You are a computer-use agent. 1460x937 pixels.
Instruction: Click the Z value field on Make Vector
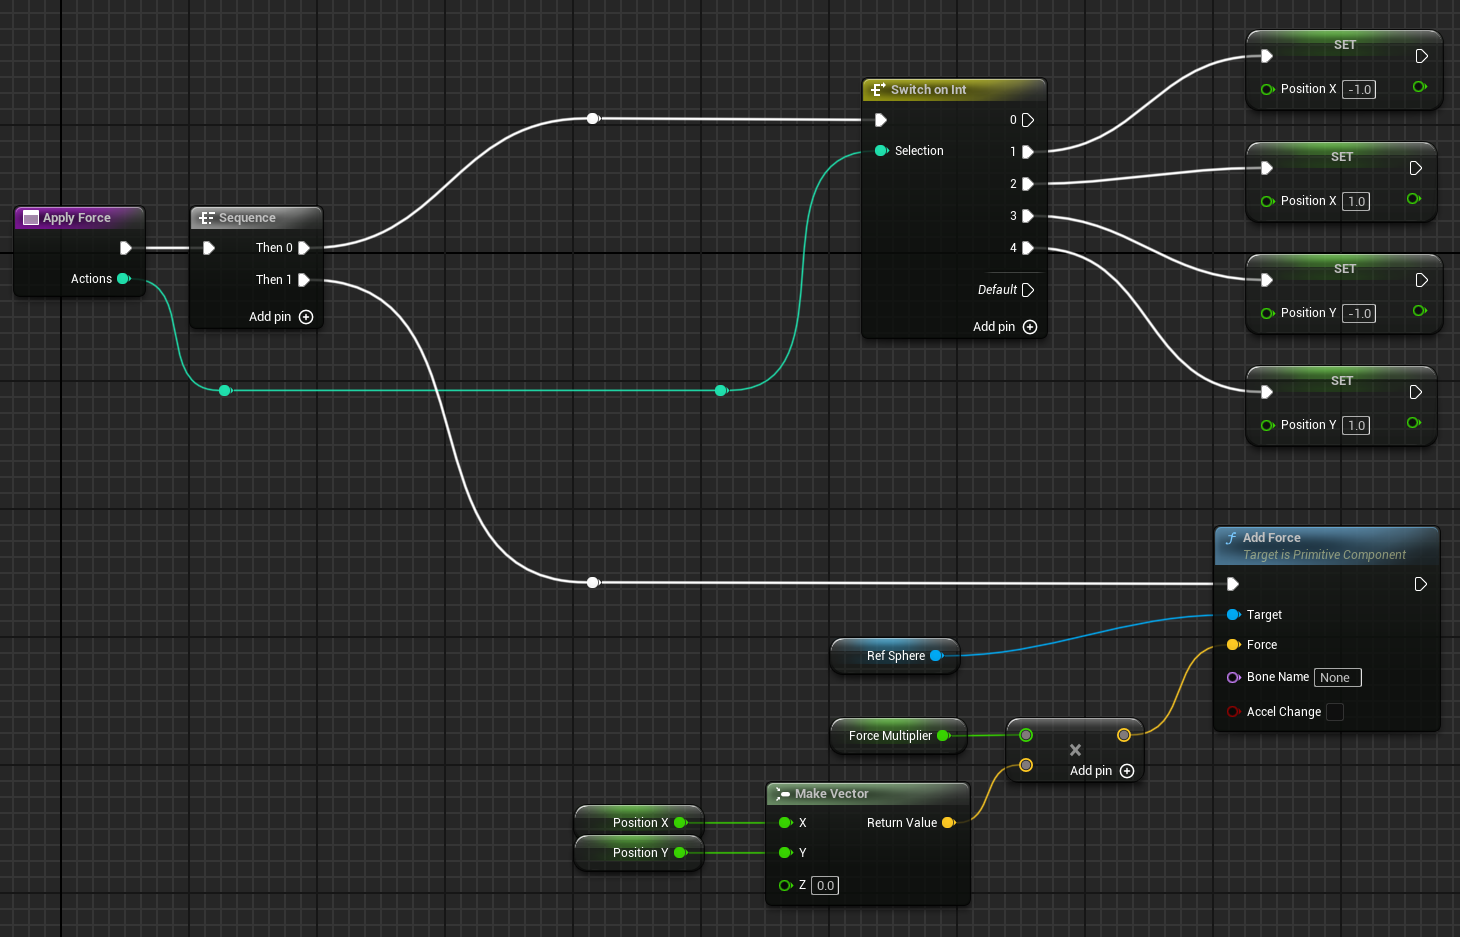[825, 886]
